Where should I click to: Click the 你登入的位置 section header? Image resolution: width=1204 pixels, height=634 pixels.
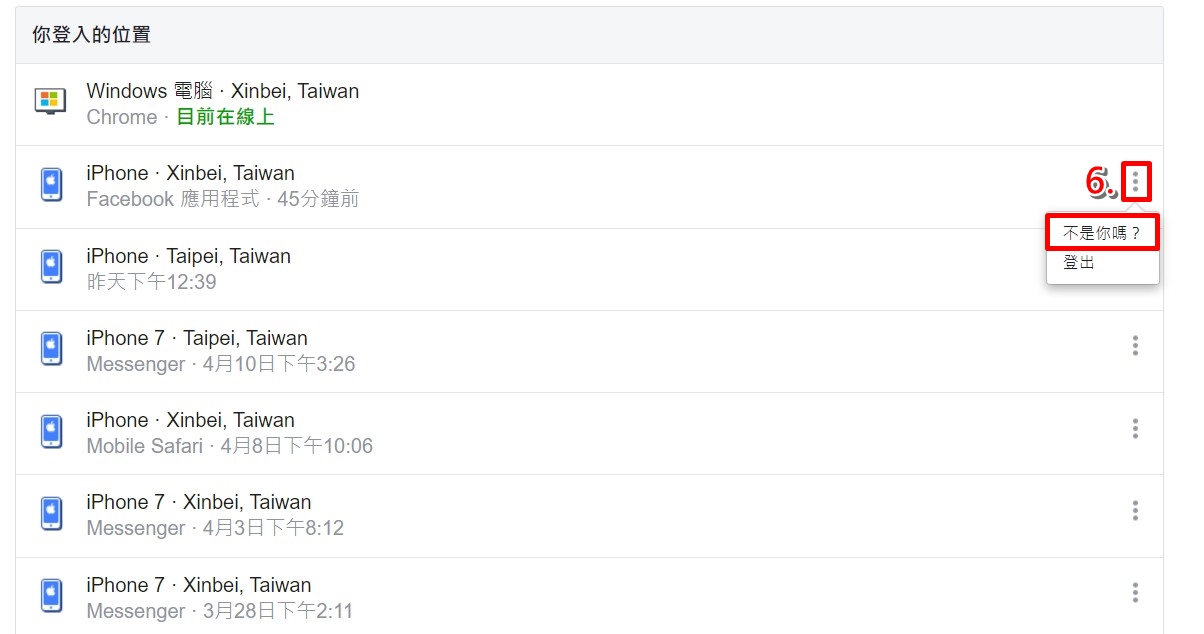click(x=91, y=35)
